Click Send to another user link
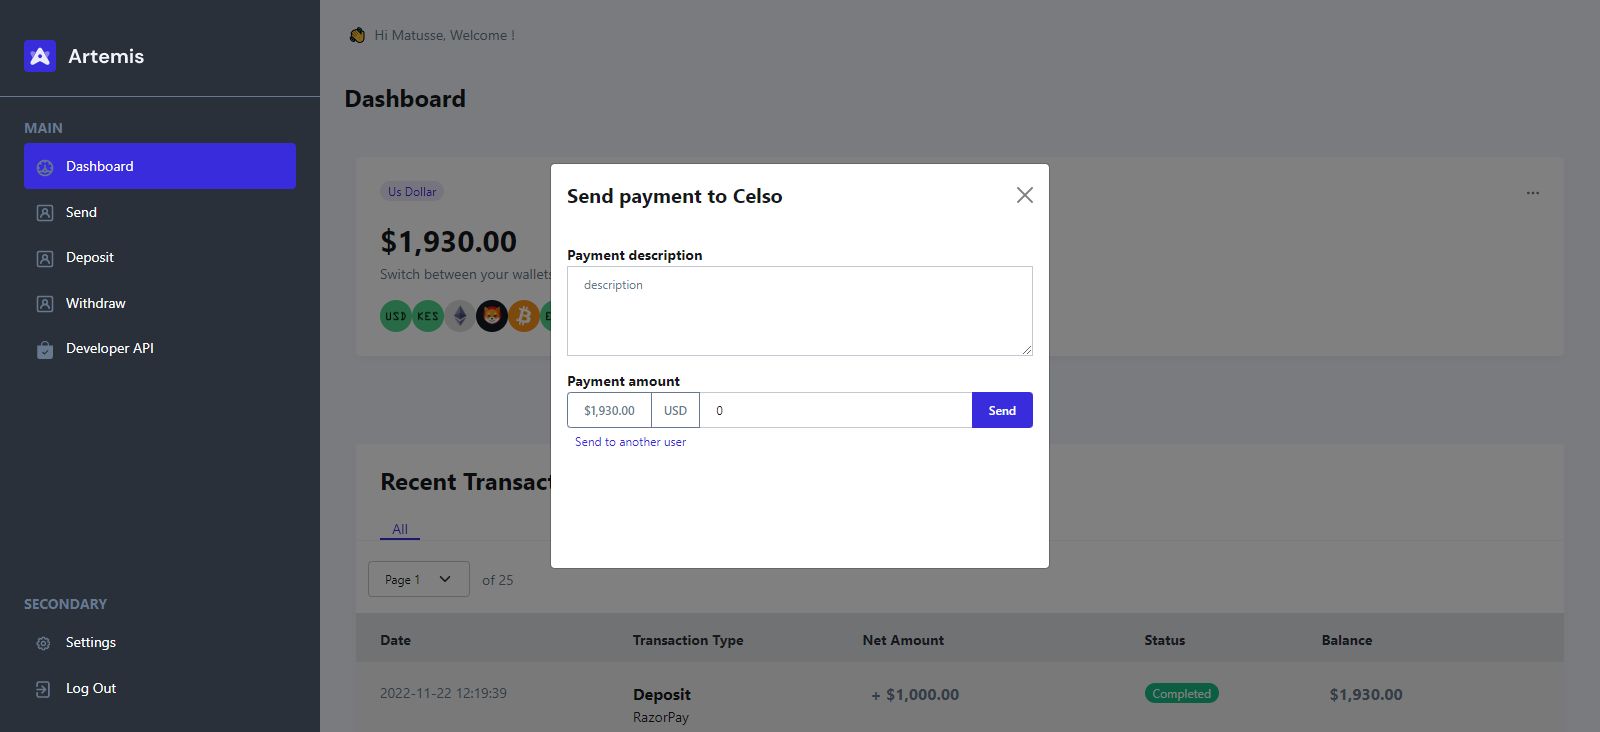The width and height of the screenshot is (1600, 732). [630, 442]
